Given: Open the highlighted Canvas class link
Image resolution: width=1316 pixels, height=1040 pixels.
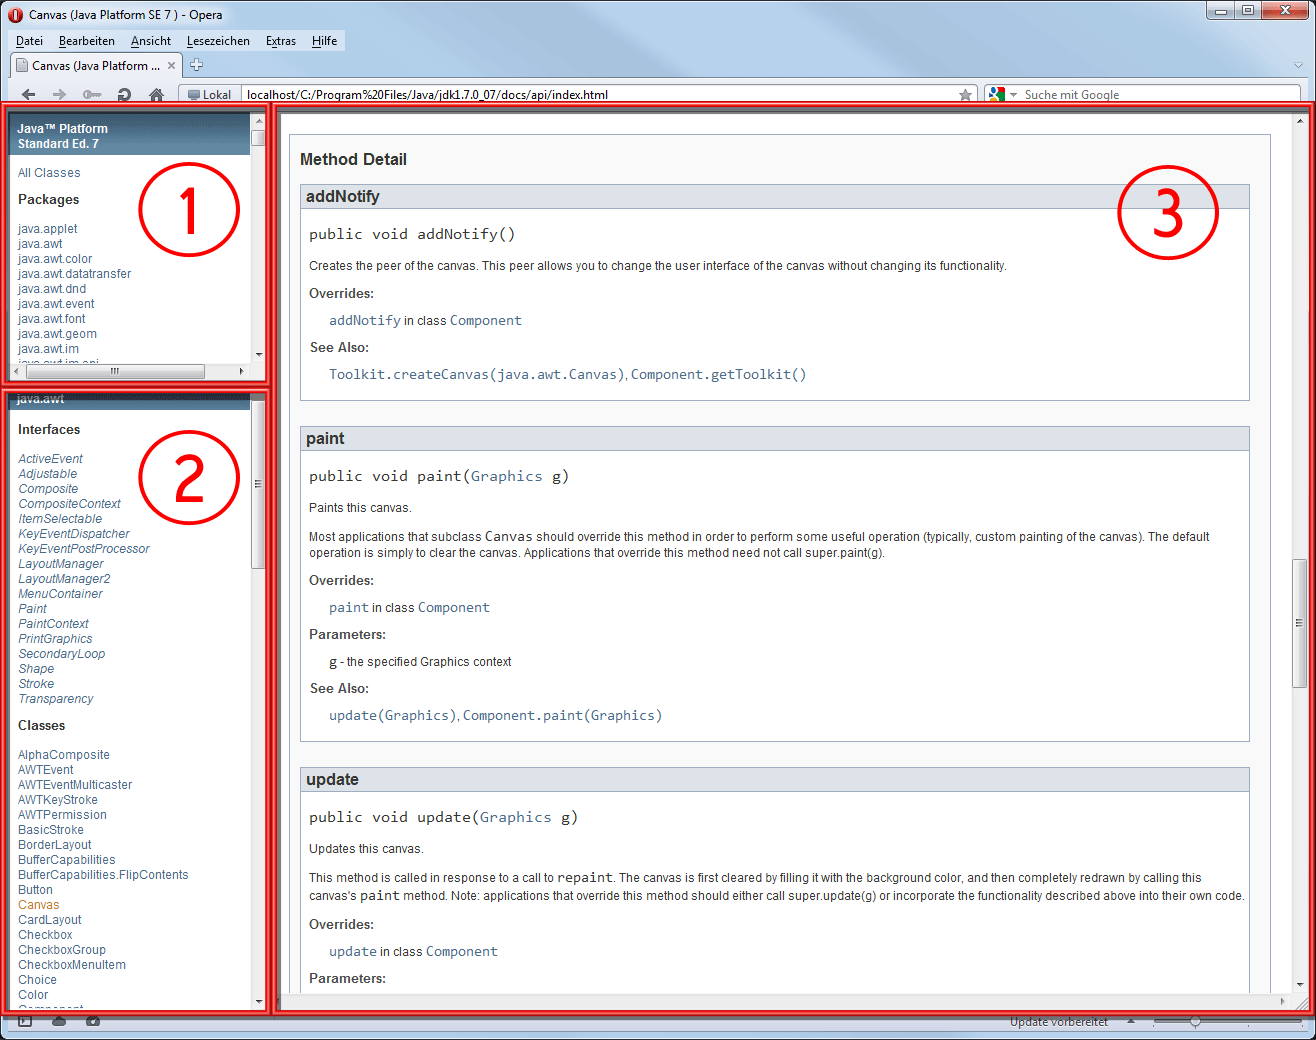Looking at the screenshot, I should point(38,905).
